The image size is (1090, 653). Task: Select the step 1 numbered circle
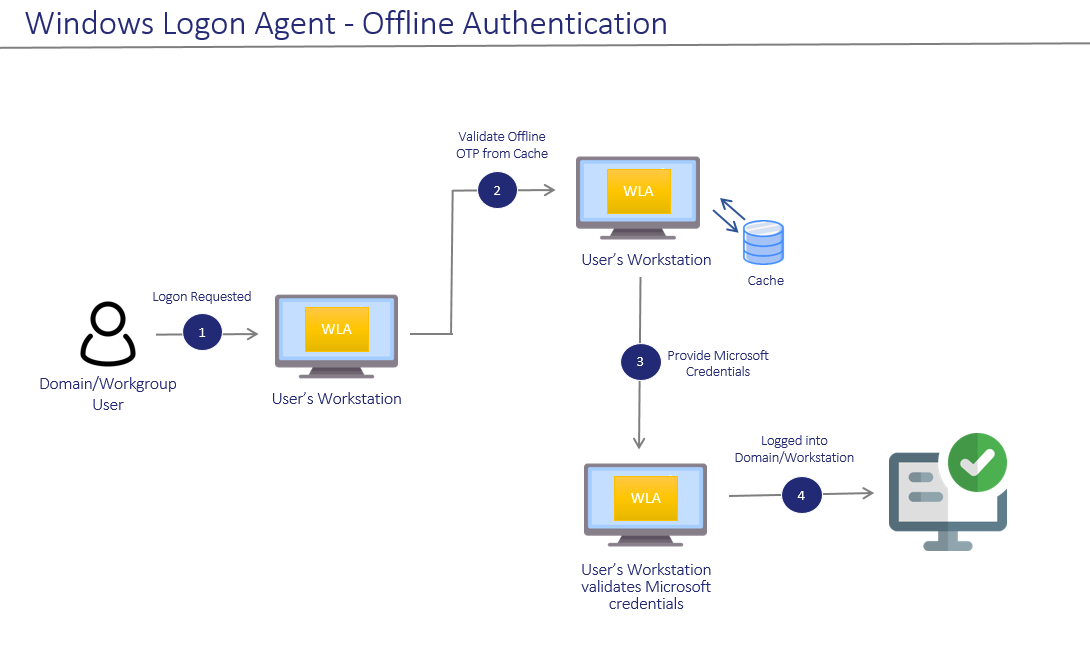pyautogui.click(x=202, y=333)
